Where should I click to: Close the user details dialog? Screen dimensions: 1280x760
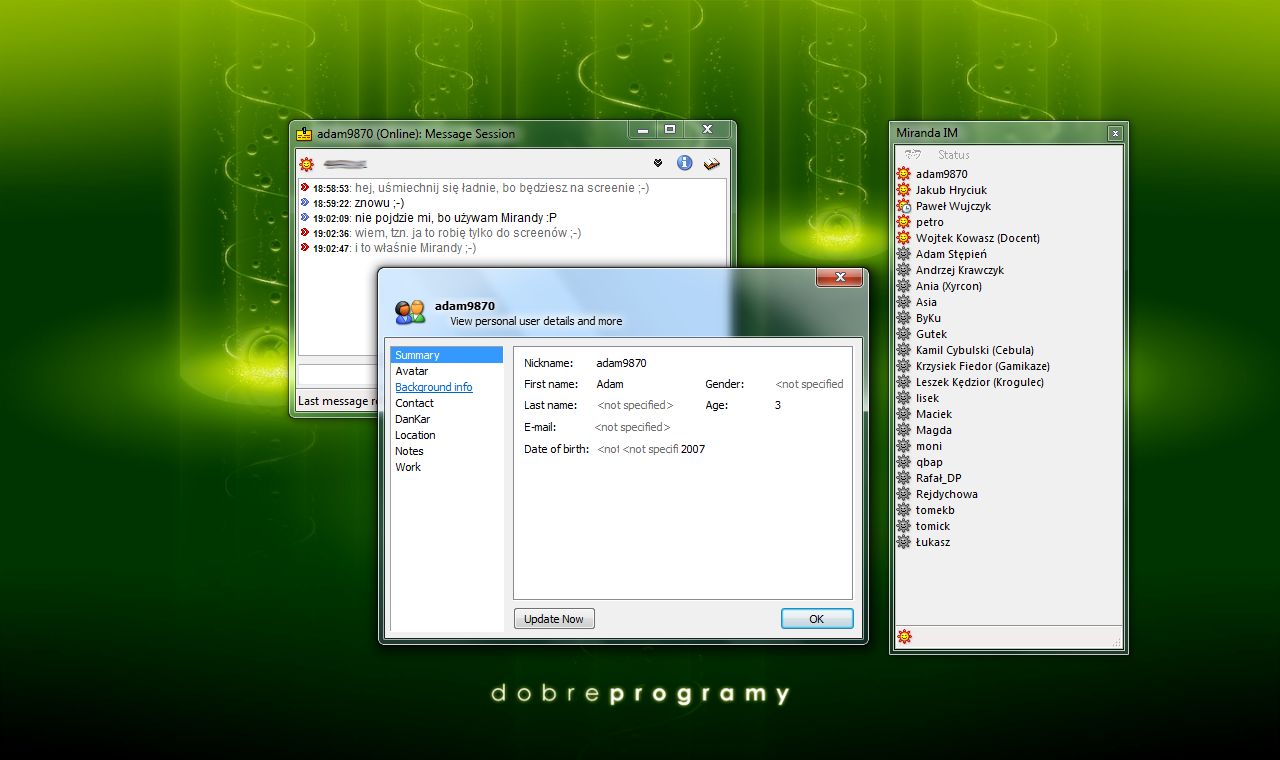pos(840,277)
